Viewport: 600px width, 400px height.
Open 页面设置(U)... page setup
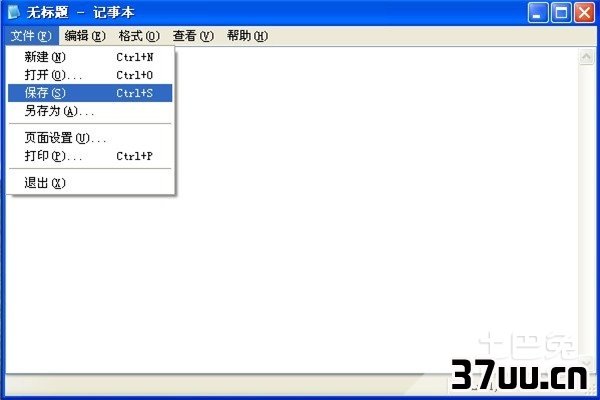pyautogui.click(x=90, y=138)
